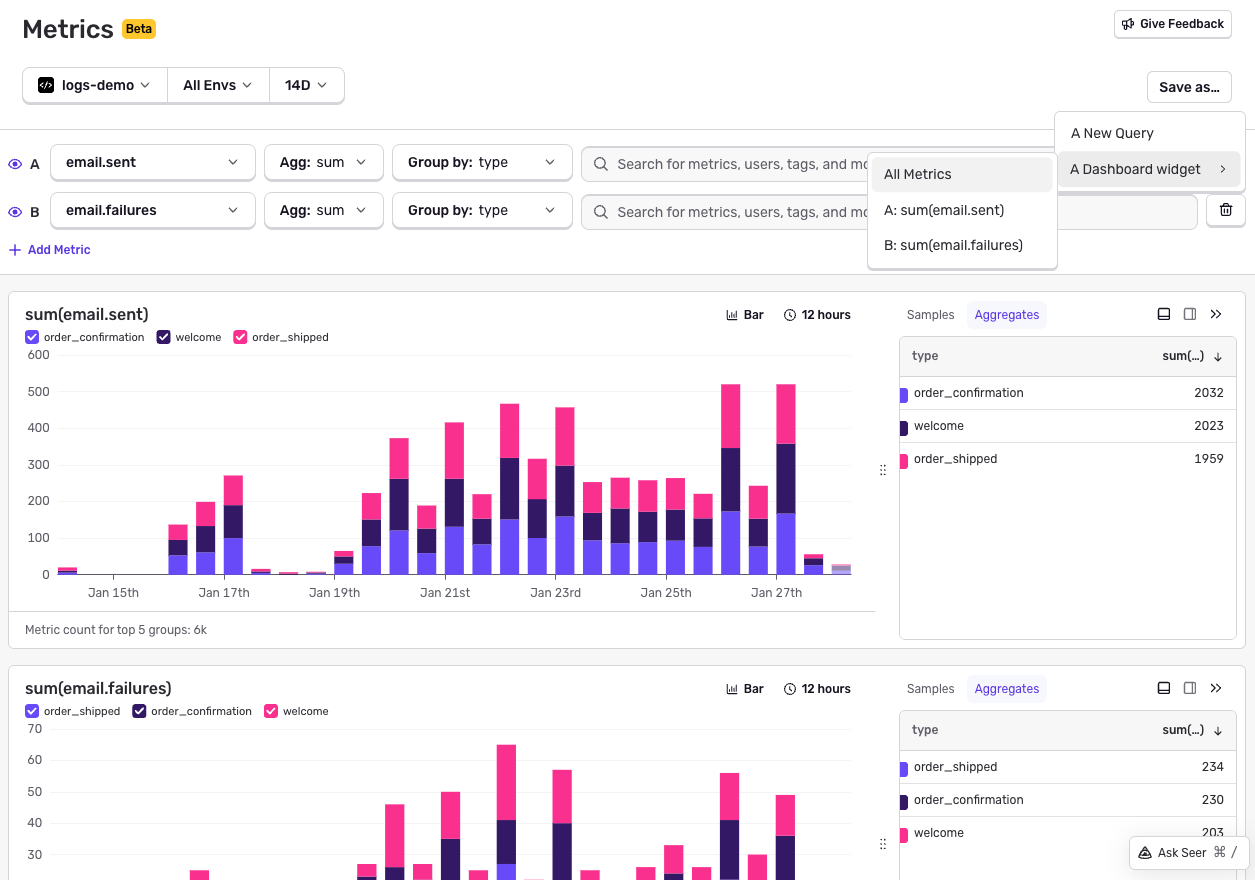Screen dimensions: 1255x880
Task: Click order_confirmation row value 2032
Action: click(1209, 393)
